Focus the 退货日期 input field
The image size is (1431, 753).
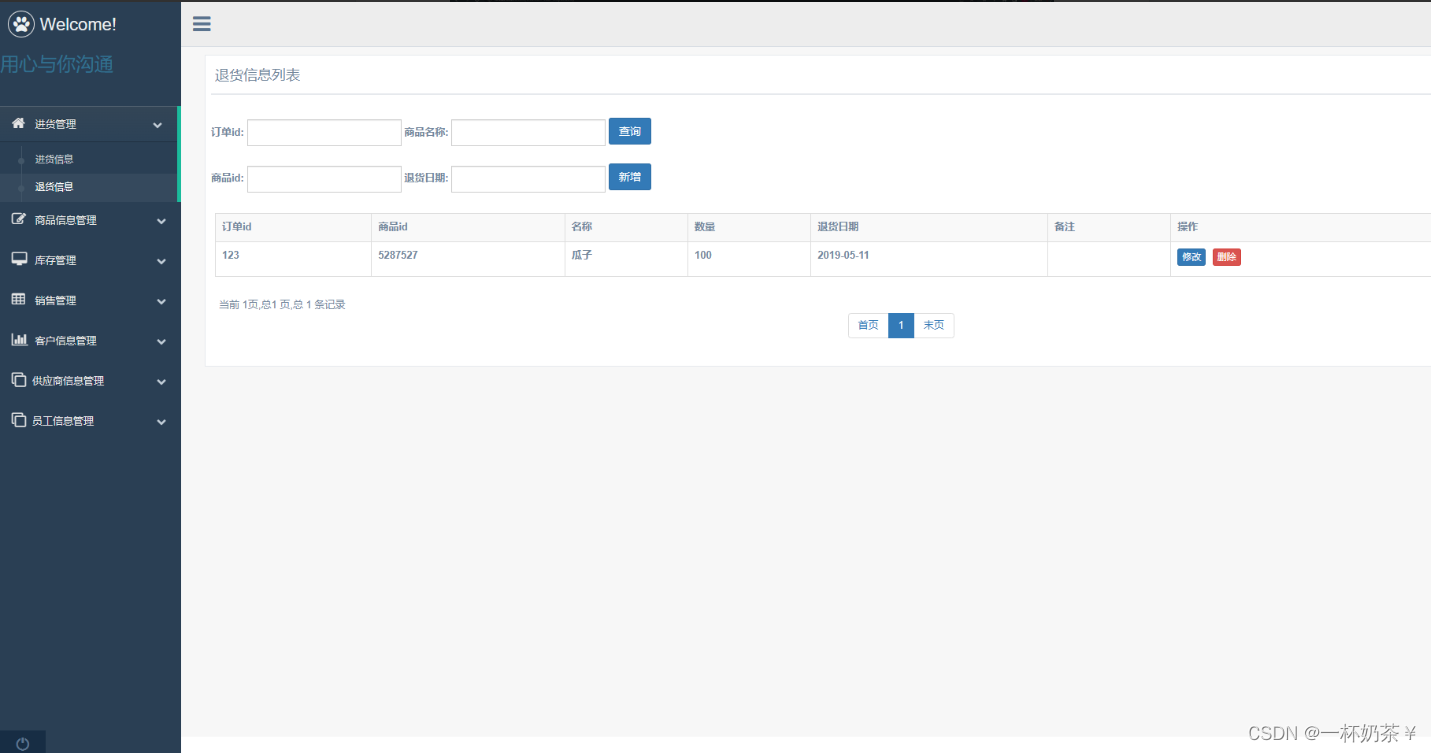click(528, 179)
